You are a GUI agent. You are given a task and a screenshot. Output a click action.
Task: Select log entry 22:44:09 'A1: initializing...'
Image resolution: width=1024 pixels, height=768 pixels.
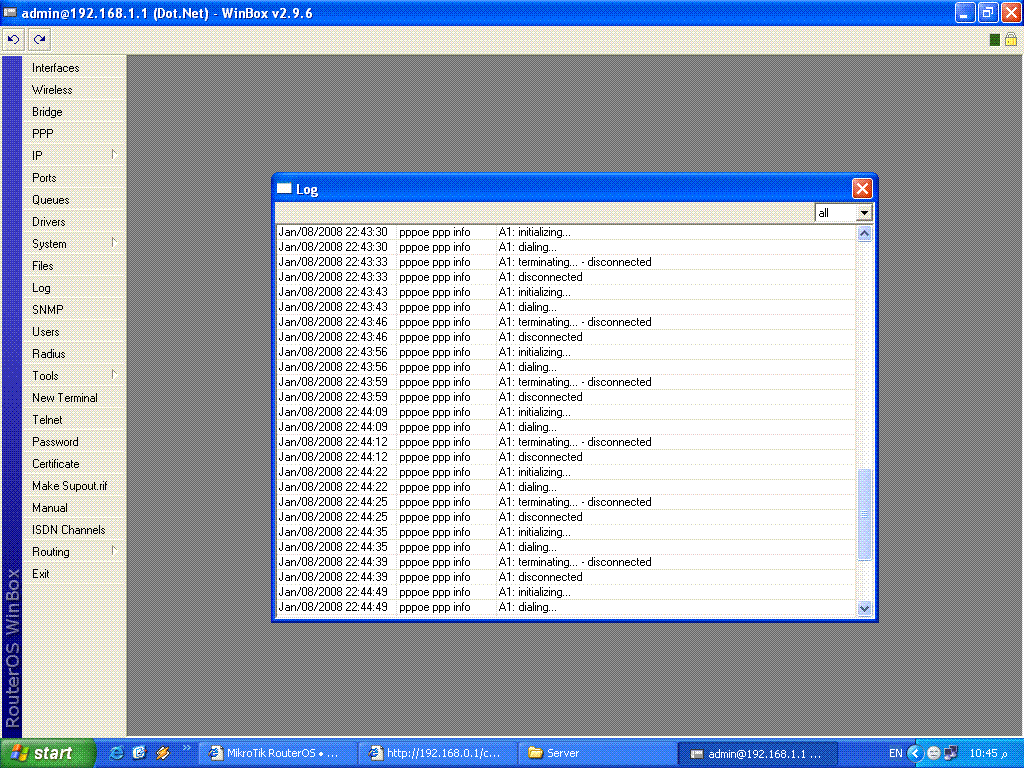(x=566, y=412)
